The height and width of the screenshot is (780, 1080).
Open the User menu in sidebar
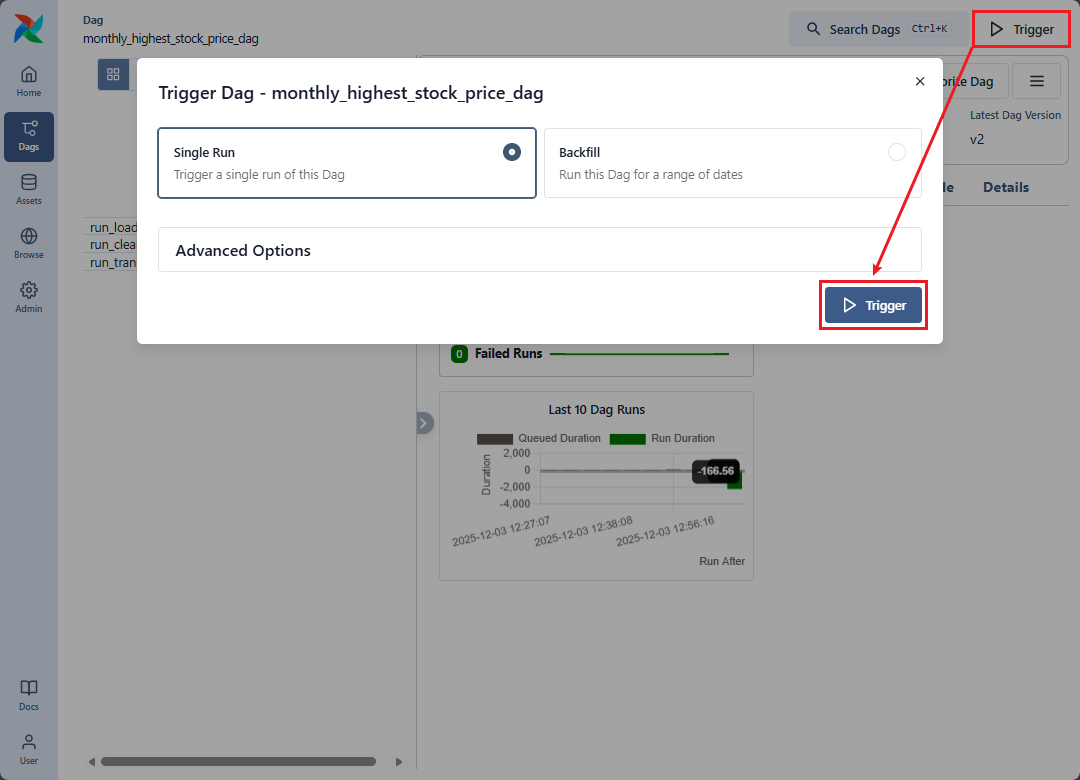(x=28, y=749)
